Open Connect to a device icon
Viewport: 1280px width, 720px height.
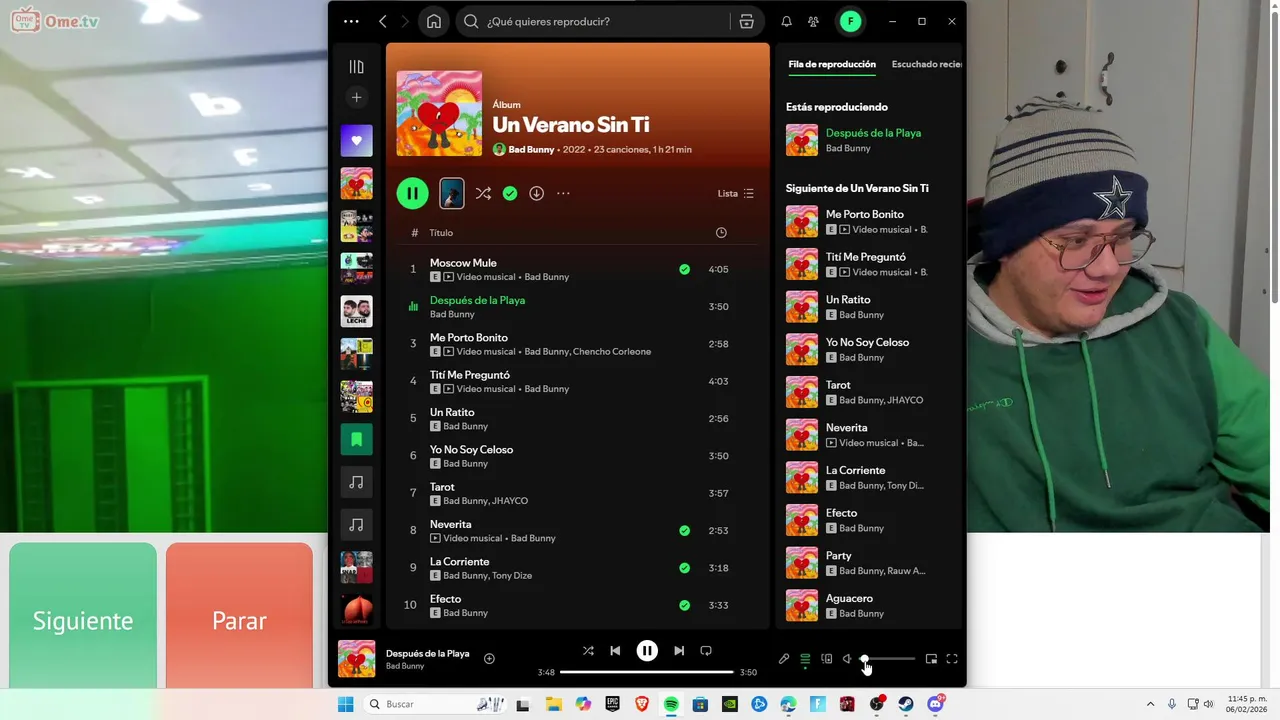pyautogui.click(x=826, y=659)
